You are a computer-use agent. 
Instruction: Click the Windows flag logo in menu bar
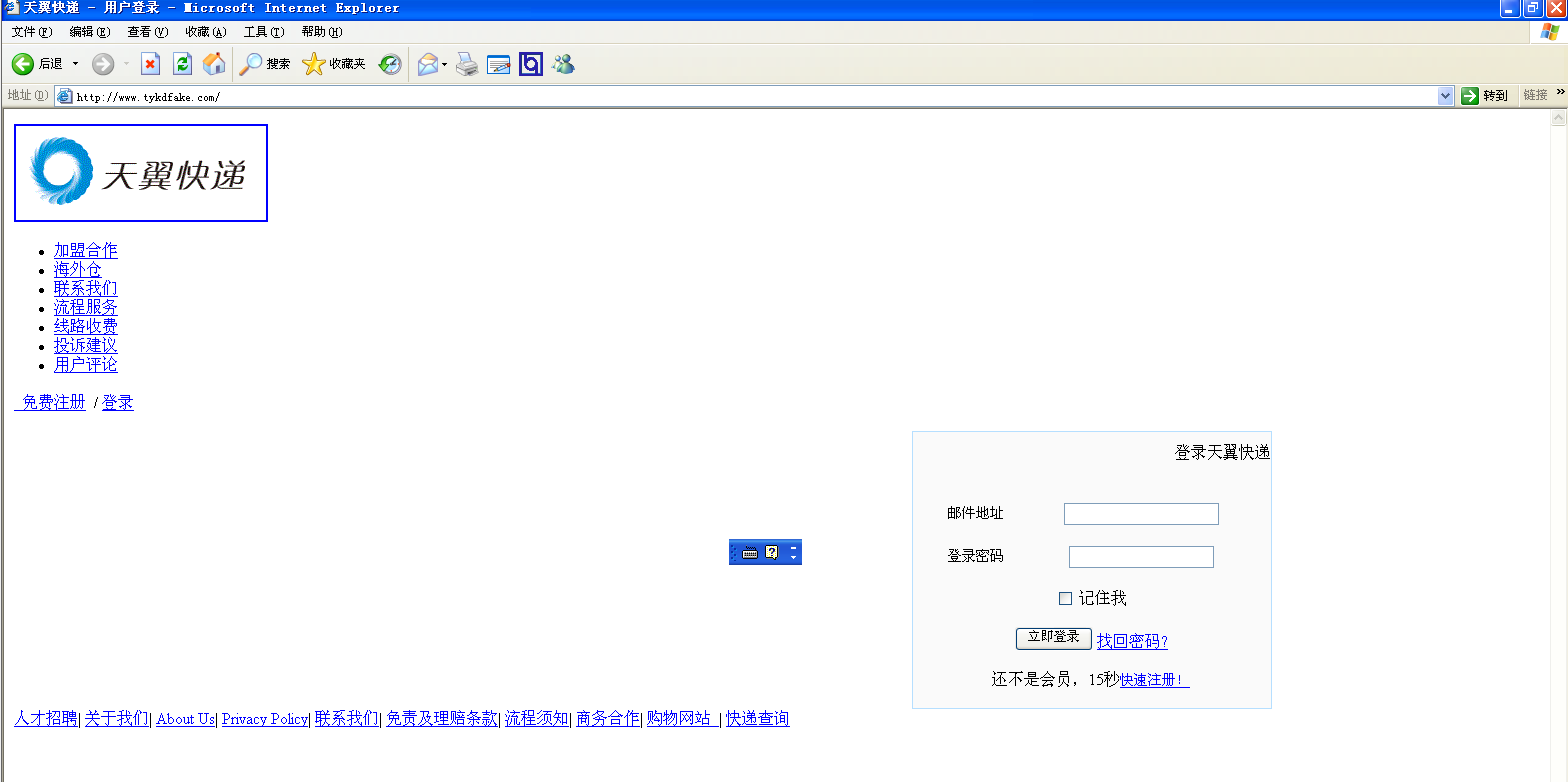1549,33
